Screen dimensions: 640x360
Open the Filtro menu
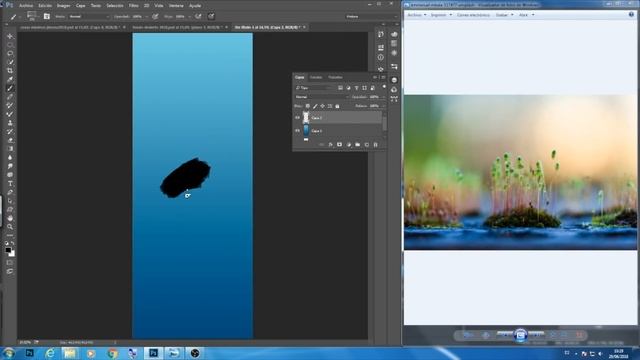pyautogui.click(x=133, y=6)
